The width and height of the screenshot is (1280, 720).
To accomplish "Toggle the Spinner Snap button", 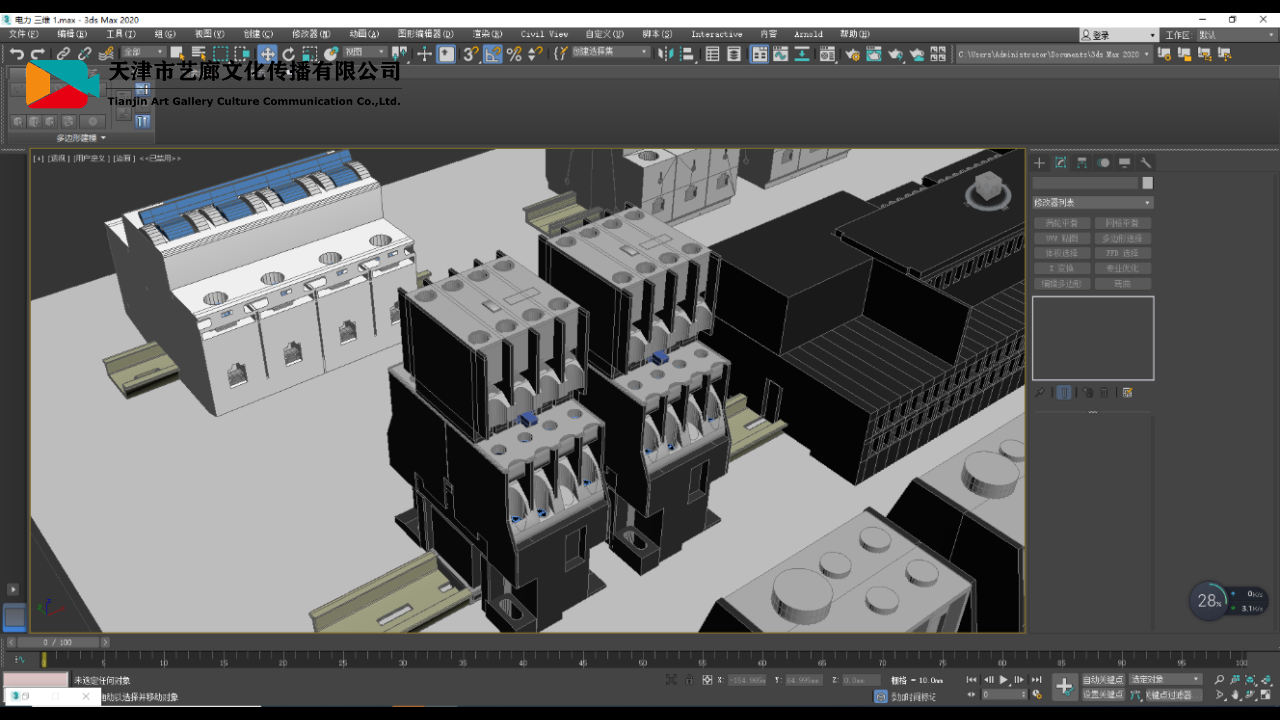I will tap(536, 54).
